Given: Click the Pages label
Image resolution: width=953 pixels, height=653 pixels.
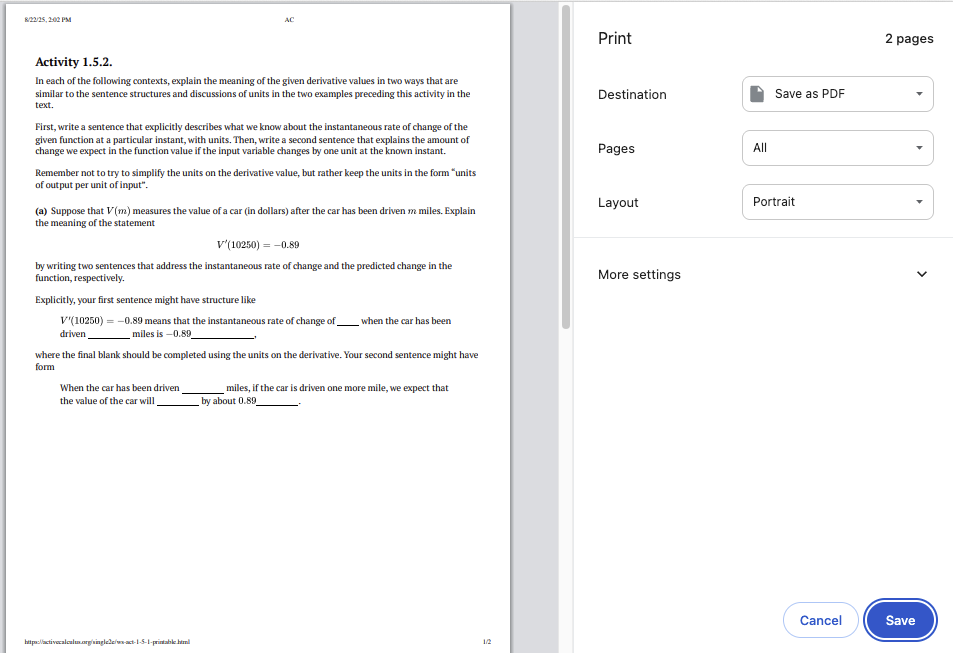Looking at the screenshot, I should pos(616,149).
